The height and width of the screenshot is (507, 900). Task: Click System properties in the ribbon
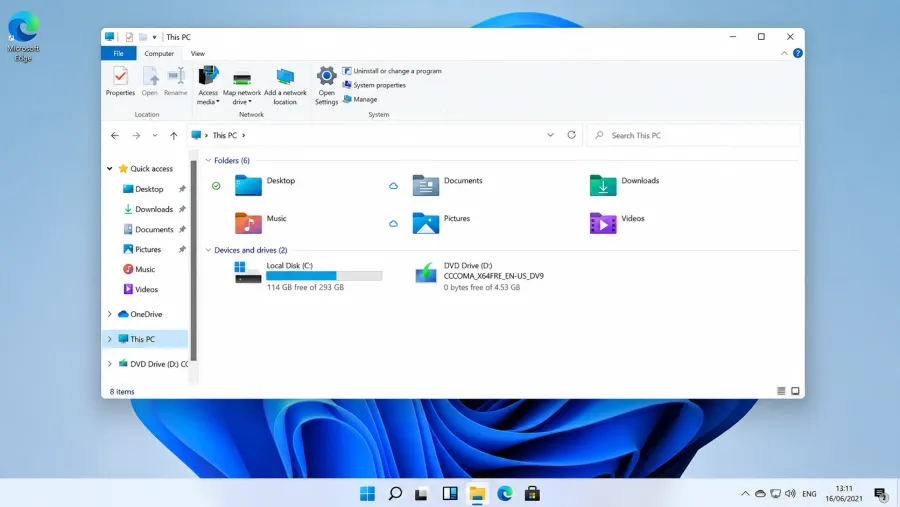coord(374,85)
